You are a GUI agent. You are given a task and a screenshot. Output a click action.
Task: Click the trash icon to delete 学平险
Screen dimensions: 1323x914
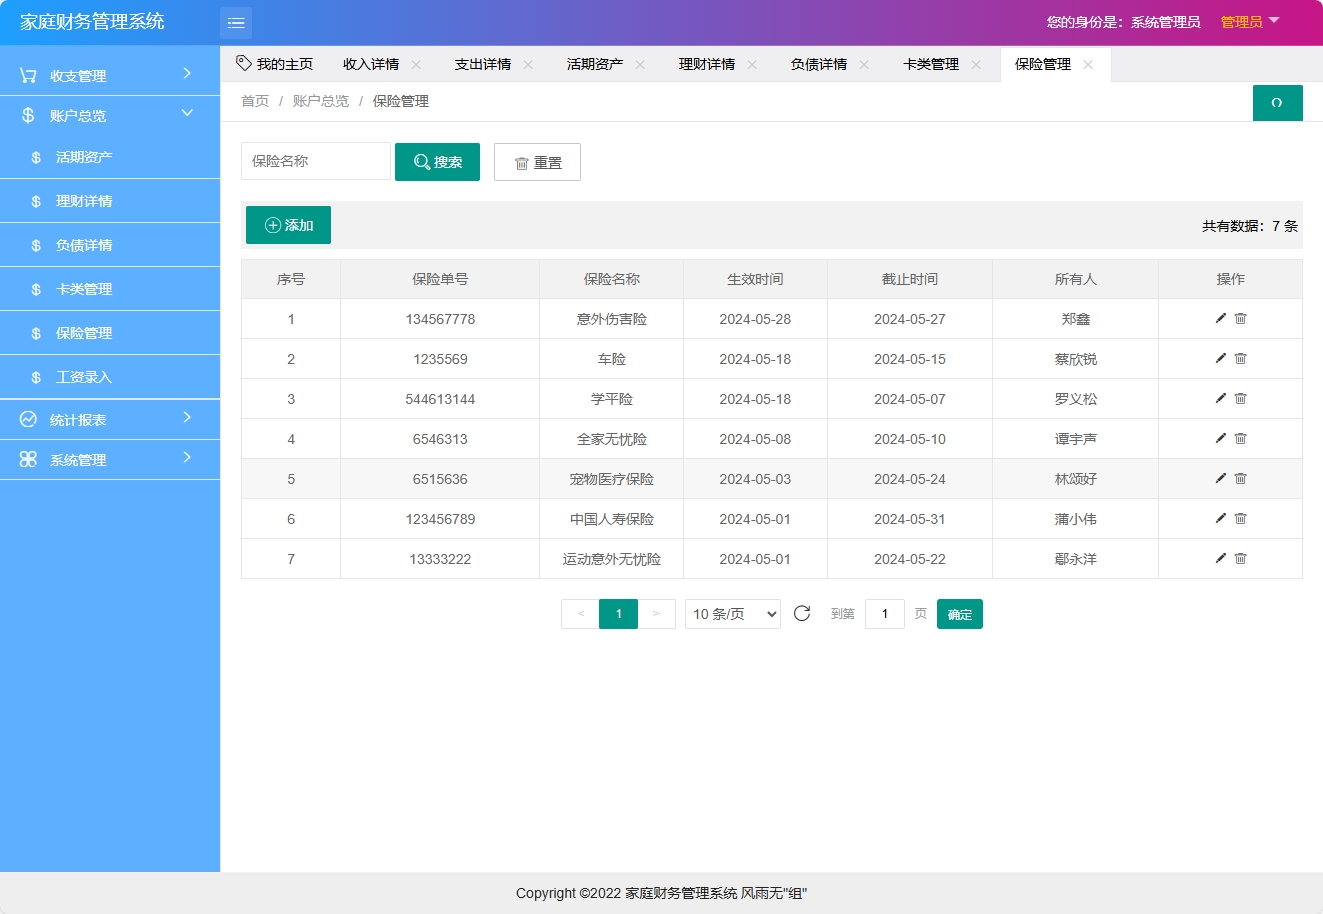1240,398
